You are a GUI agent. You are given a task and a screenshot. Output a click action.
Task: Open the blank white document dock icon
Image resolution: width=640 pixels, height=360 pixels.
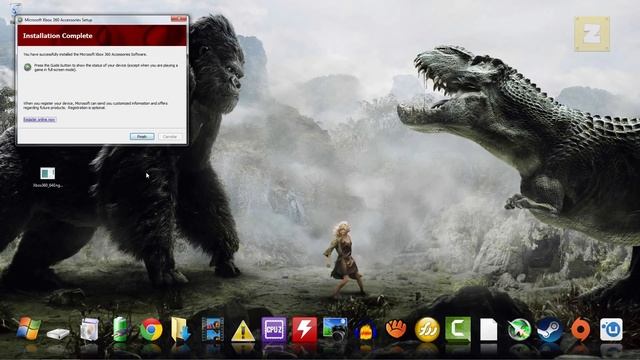488,330
